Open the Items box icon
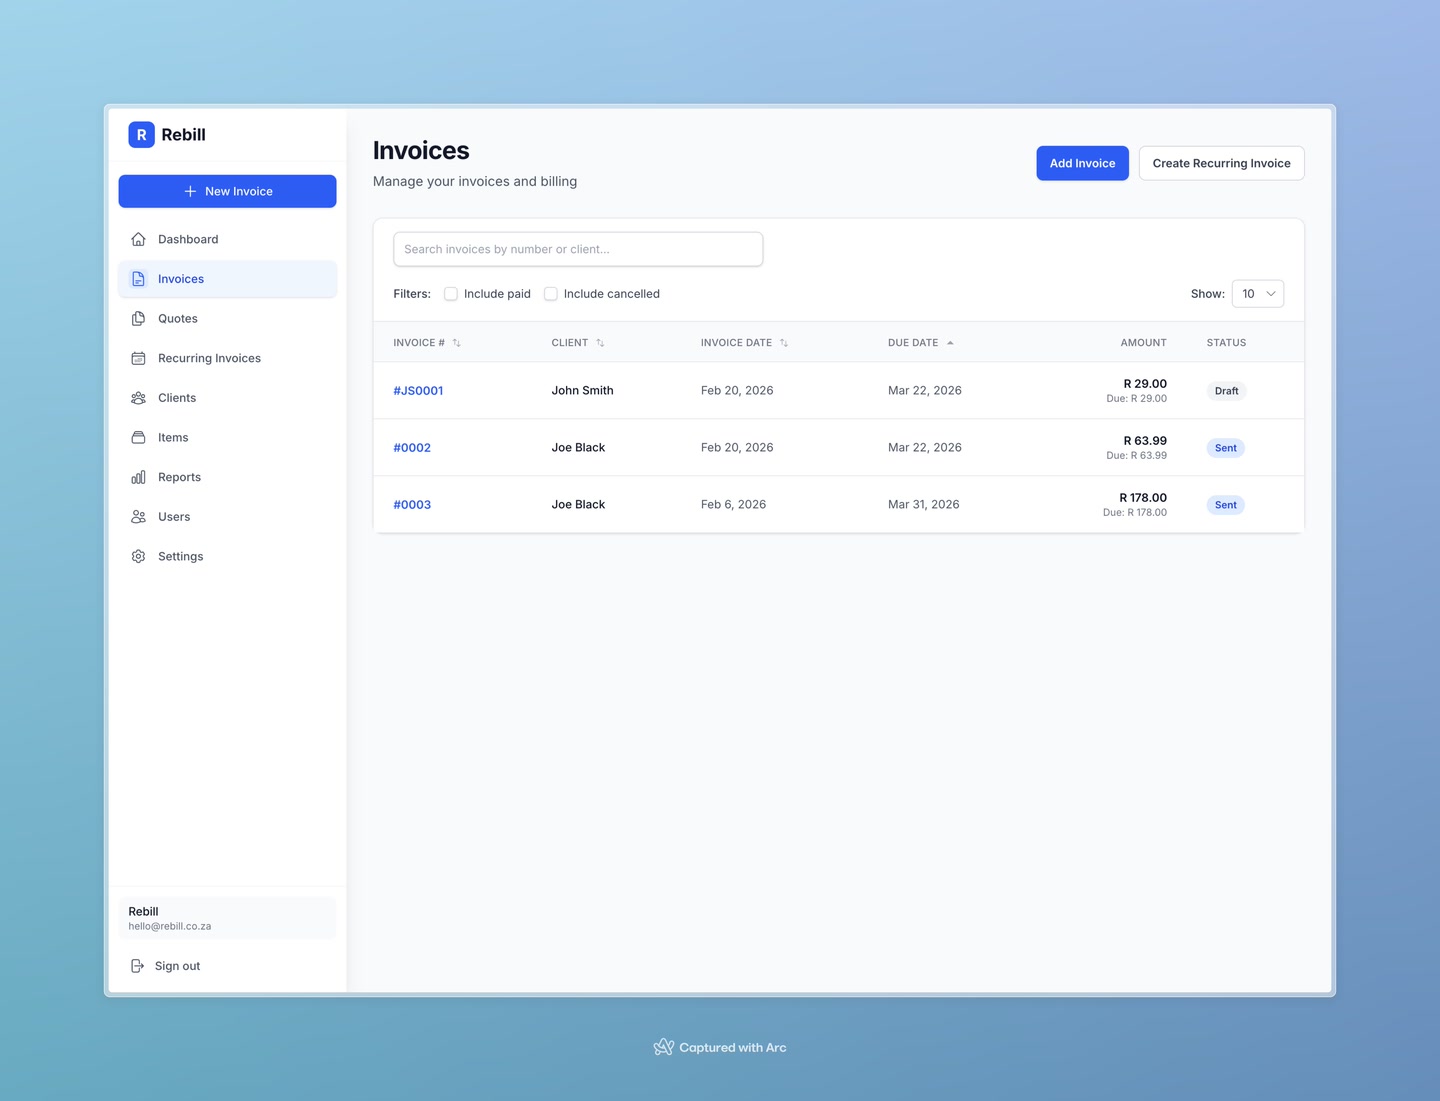The height and width of the screenshot is (1101, 1440). [138, 437]
